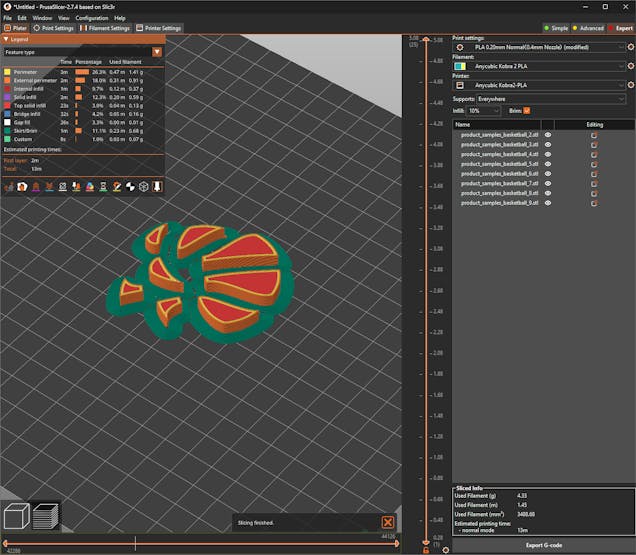
Task: Uncheck the Brim checkbox
Action: 527,110
